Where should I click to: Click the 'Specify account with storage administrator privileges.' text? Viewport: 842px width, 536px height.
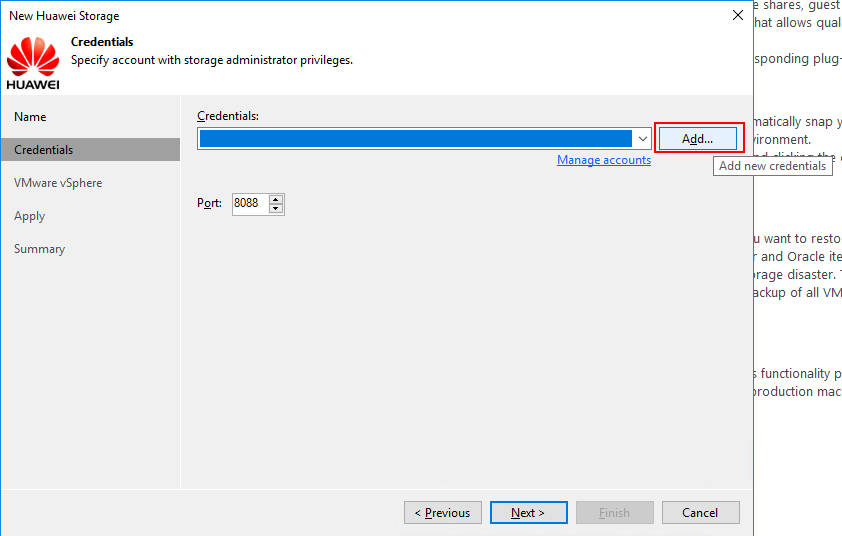coord(212,60)
